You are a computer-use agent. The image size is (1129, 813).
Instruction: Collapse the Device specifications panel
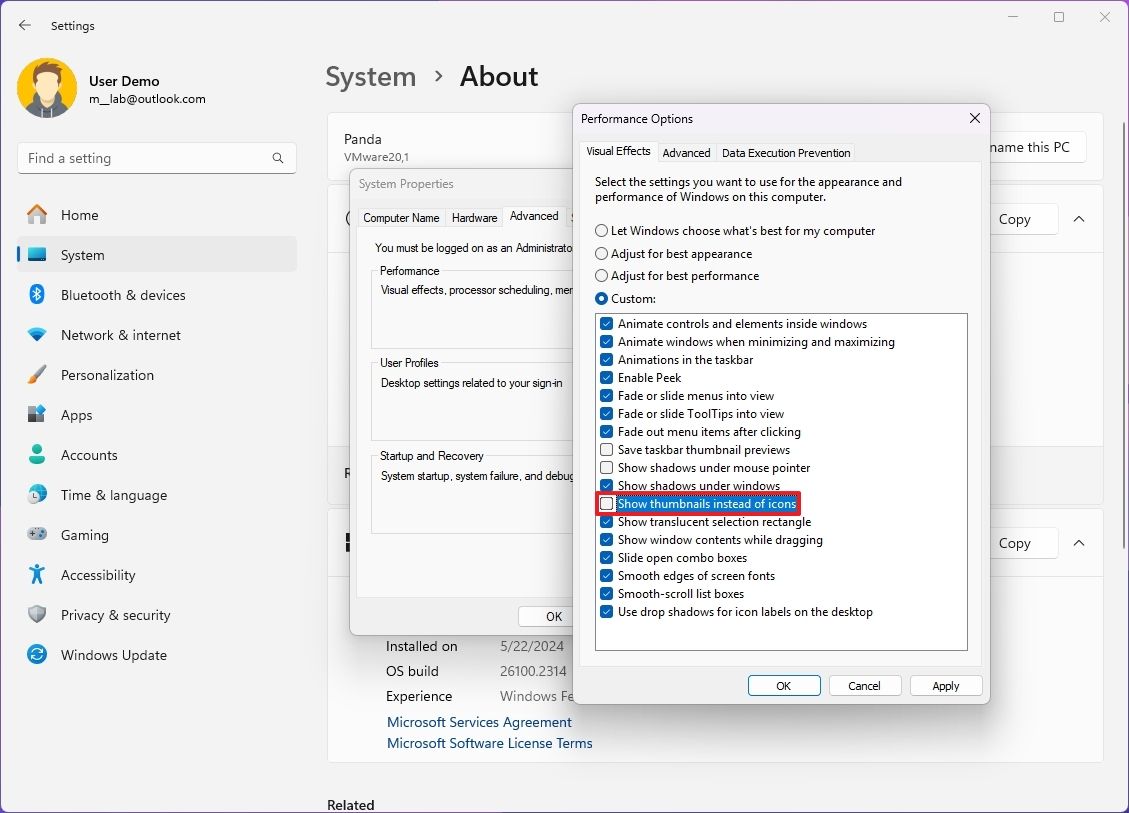(x=1078, y=219)
